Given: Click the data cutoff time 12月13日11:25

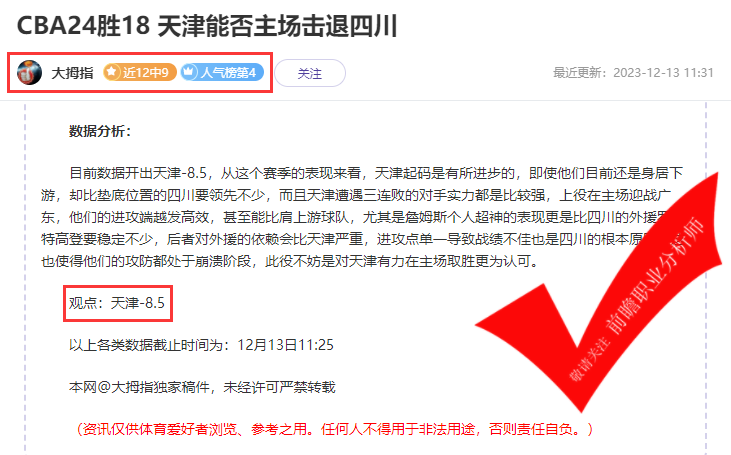Looking at the screenshot, I should click(x=285, y=345).
